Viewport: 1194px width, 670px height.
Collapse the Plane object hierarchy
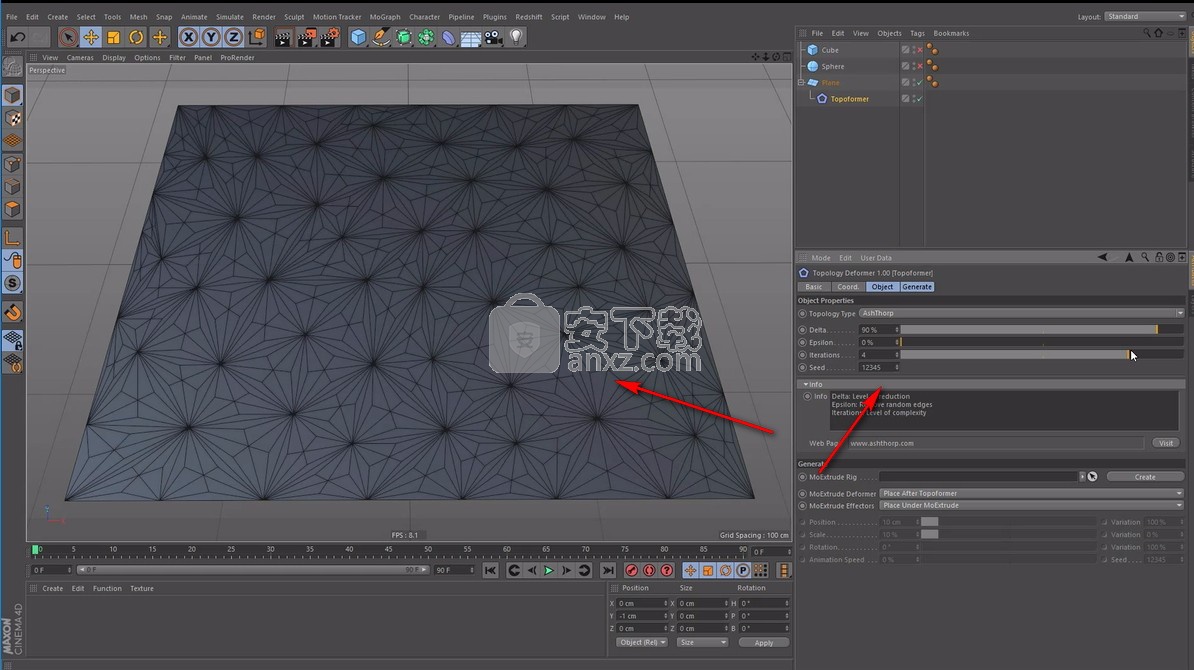(801, 82)
